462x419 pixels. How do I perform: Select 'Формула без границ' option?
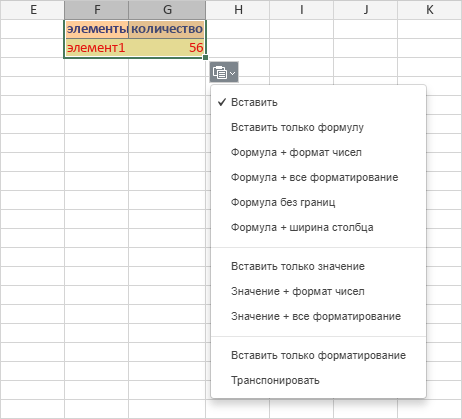pyautogui.click(x=319, y=202)
